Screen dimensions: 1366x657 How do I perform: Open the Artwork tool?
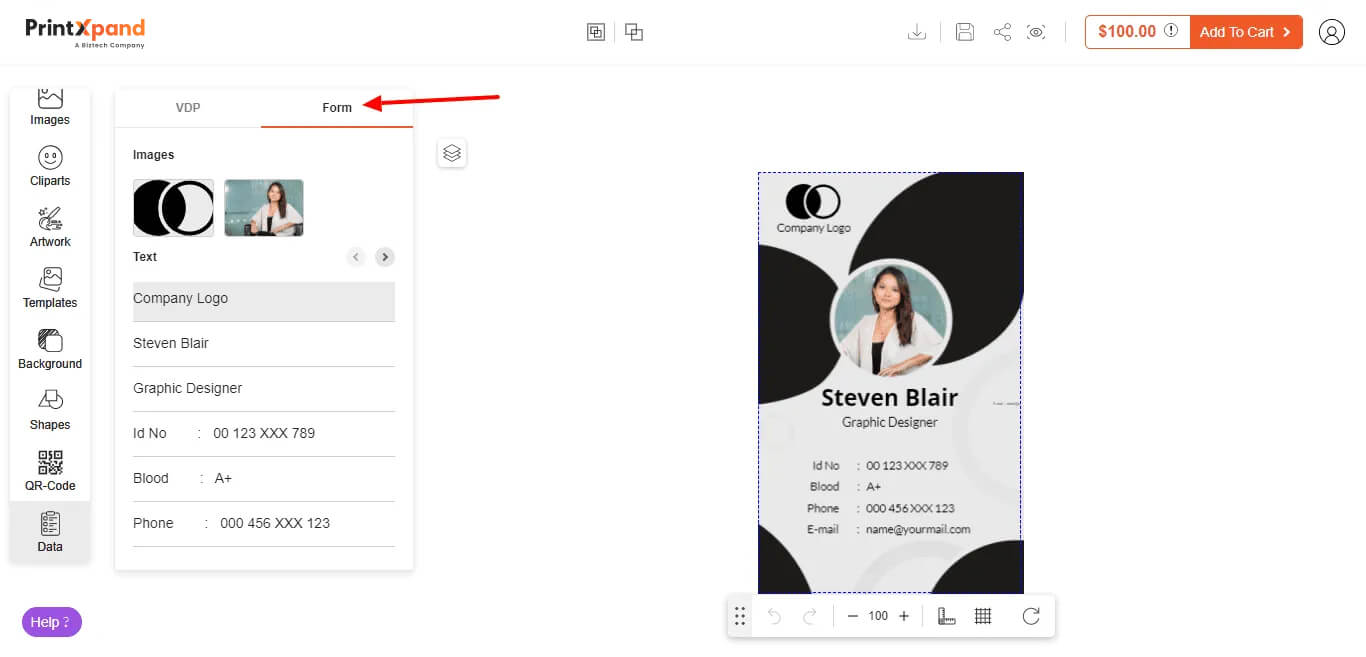[50, 227]
